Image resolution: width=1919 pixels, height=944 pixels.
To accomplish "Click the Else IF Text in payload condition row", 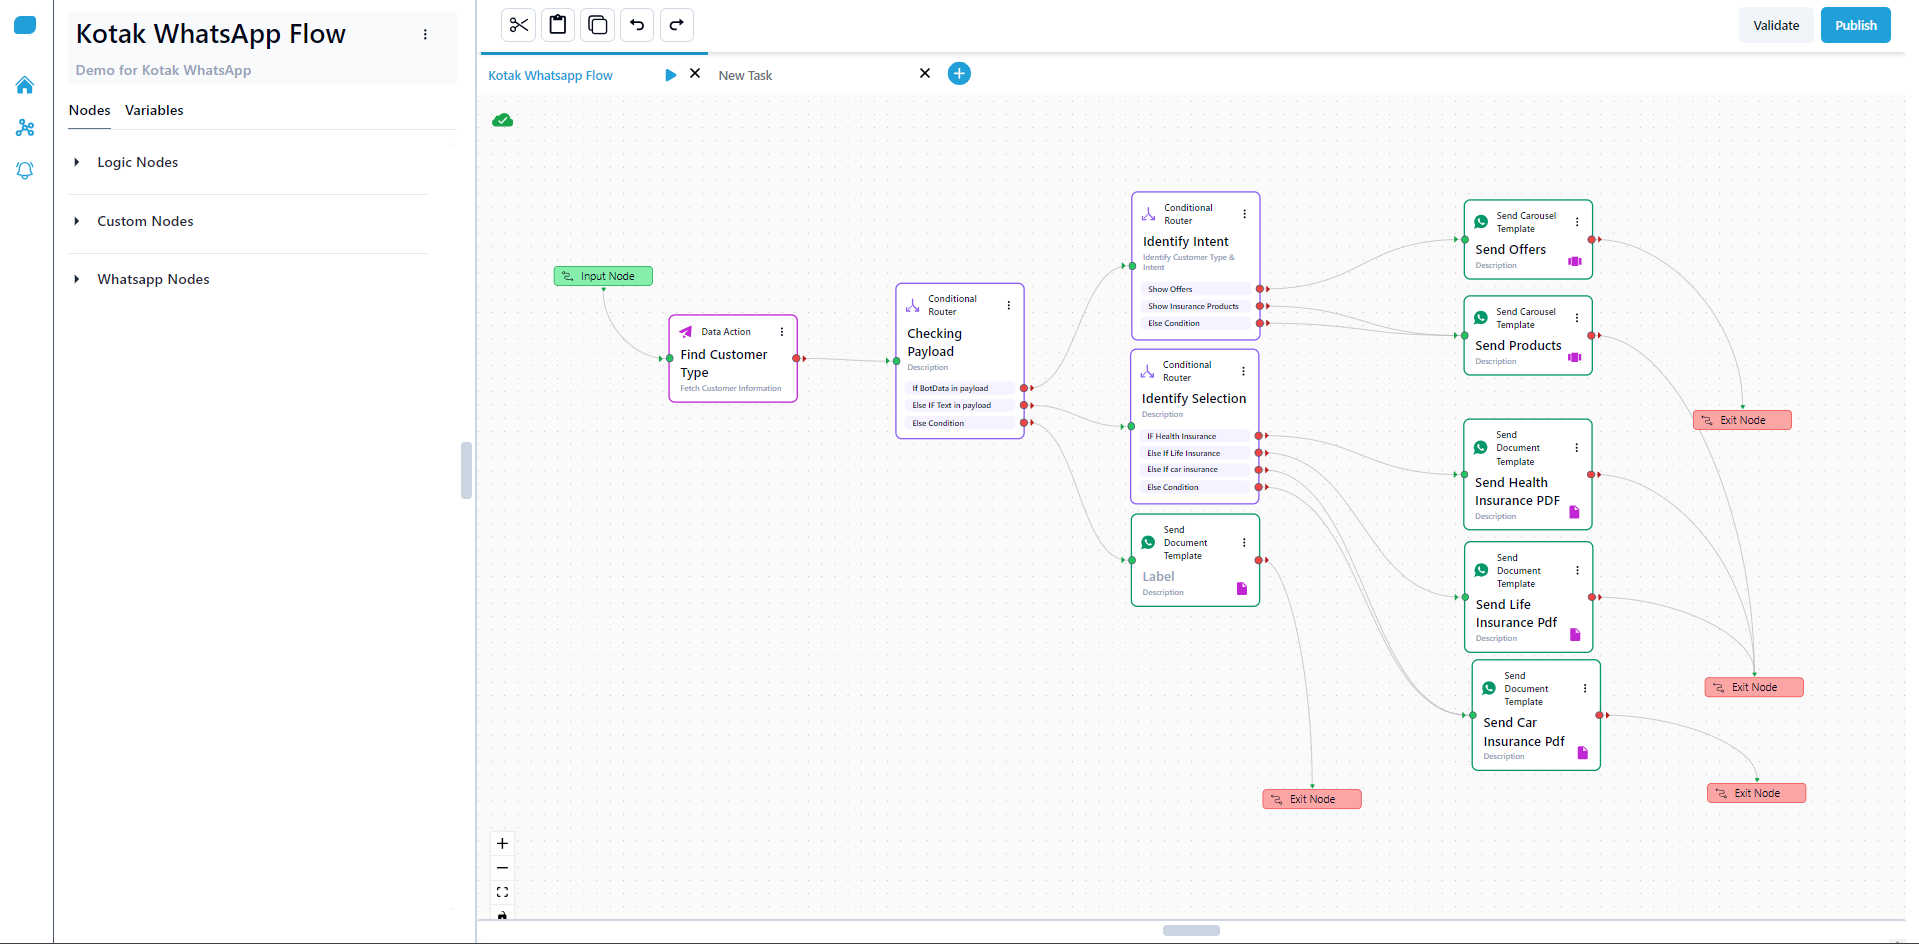I will tap(960, 405).
